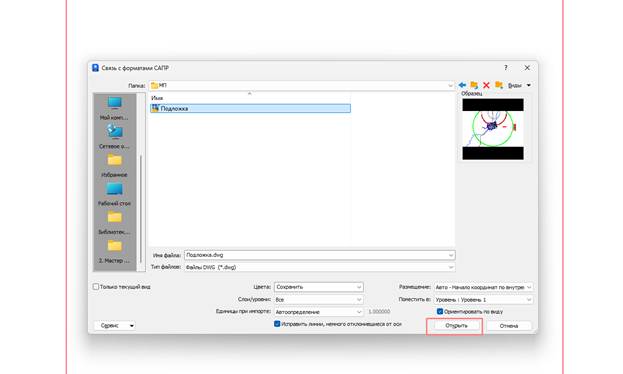This screenshot has width=623, height=374.
Task: Open the Libraries folder in the sidebar
Action: point(114,223)
